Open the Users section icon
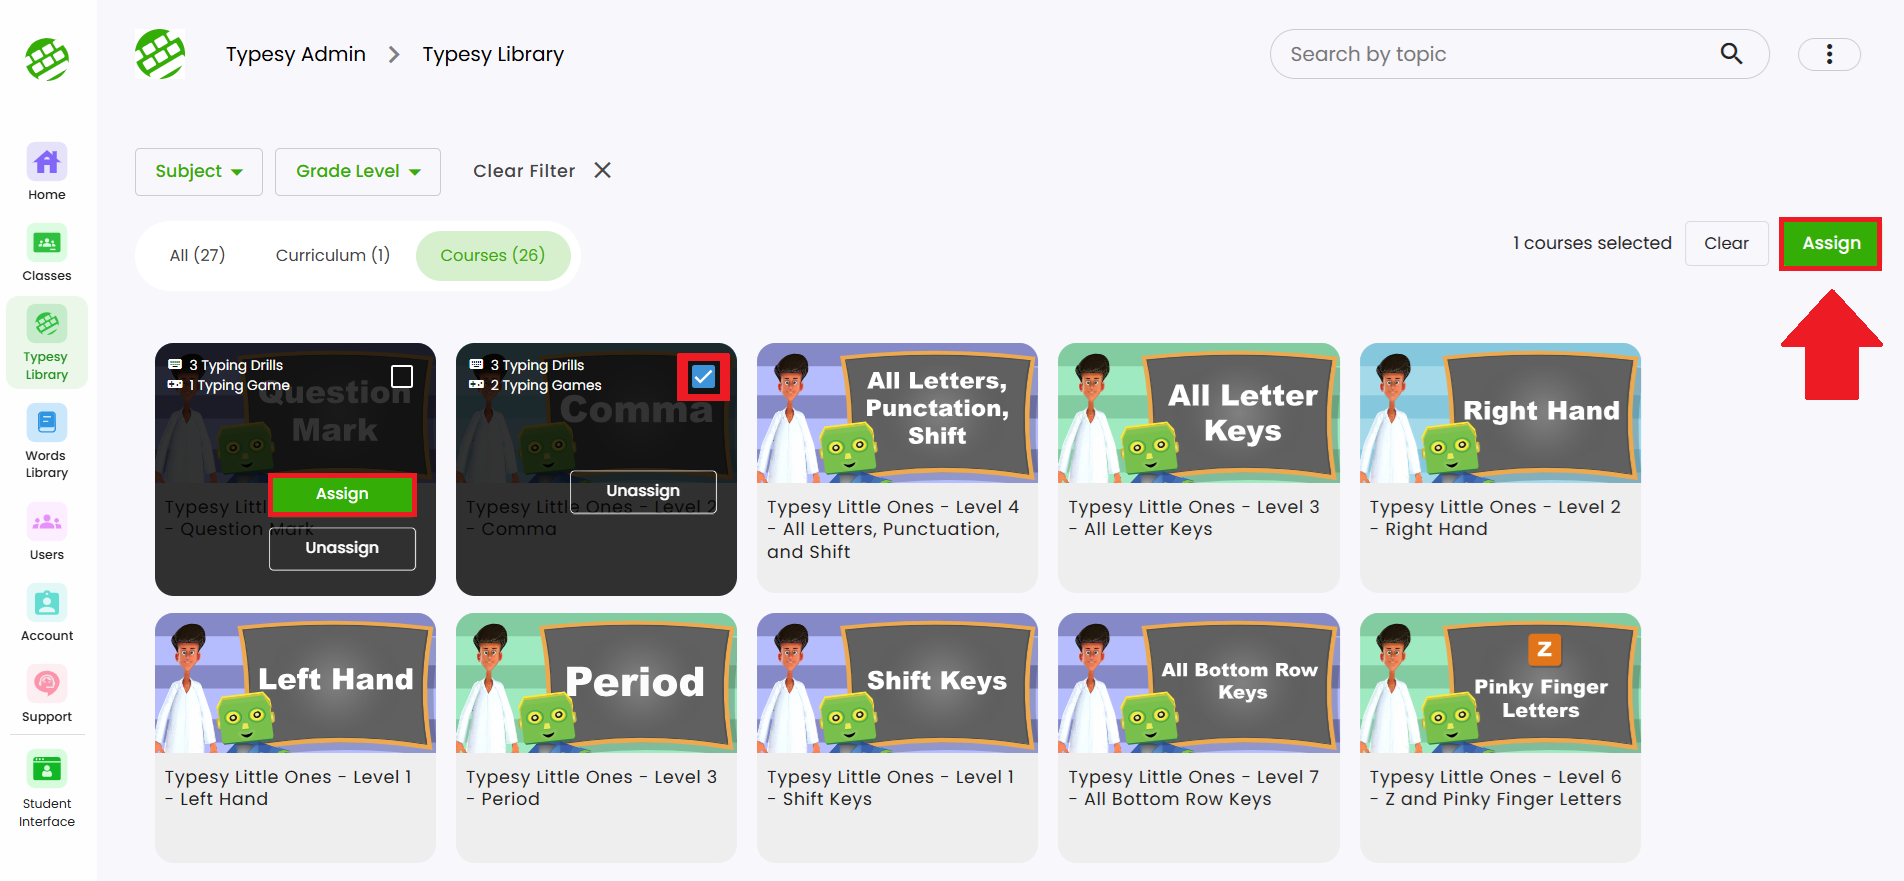Image resolution: width=1904 pixels, height=881 pixels. click(x=47, y=522)
